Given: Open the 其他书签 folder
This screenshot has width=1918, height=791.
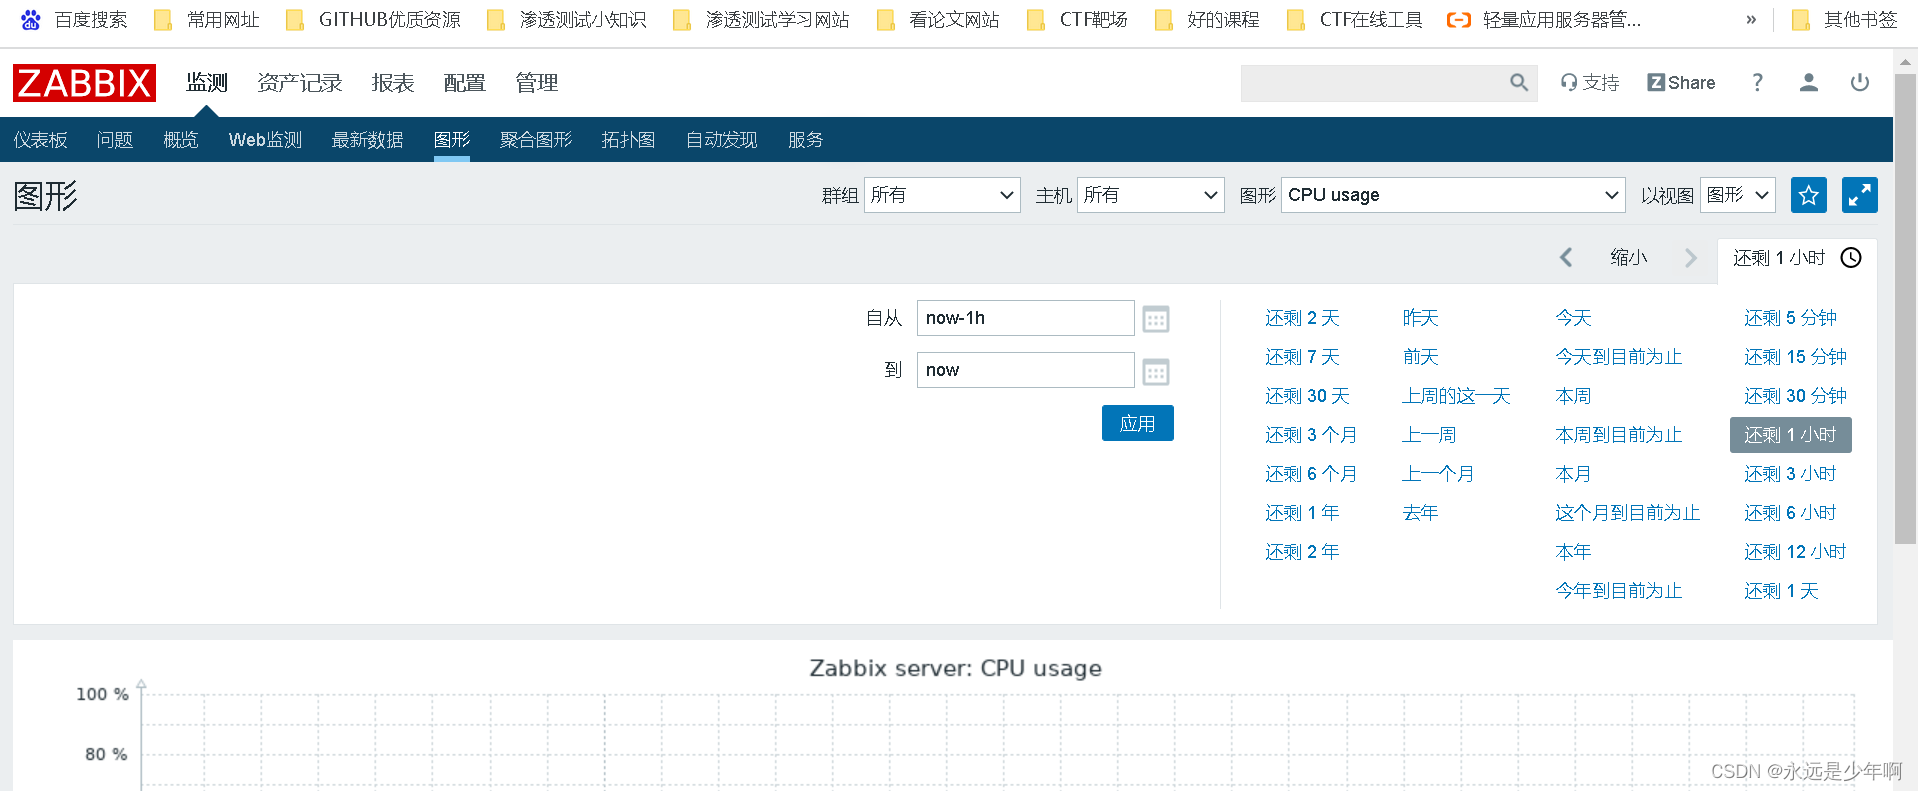Looking at the screenshot, I should pos(1844,20).
